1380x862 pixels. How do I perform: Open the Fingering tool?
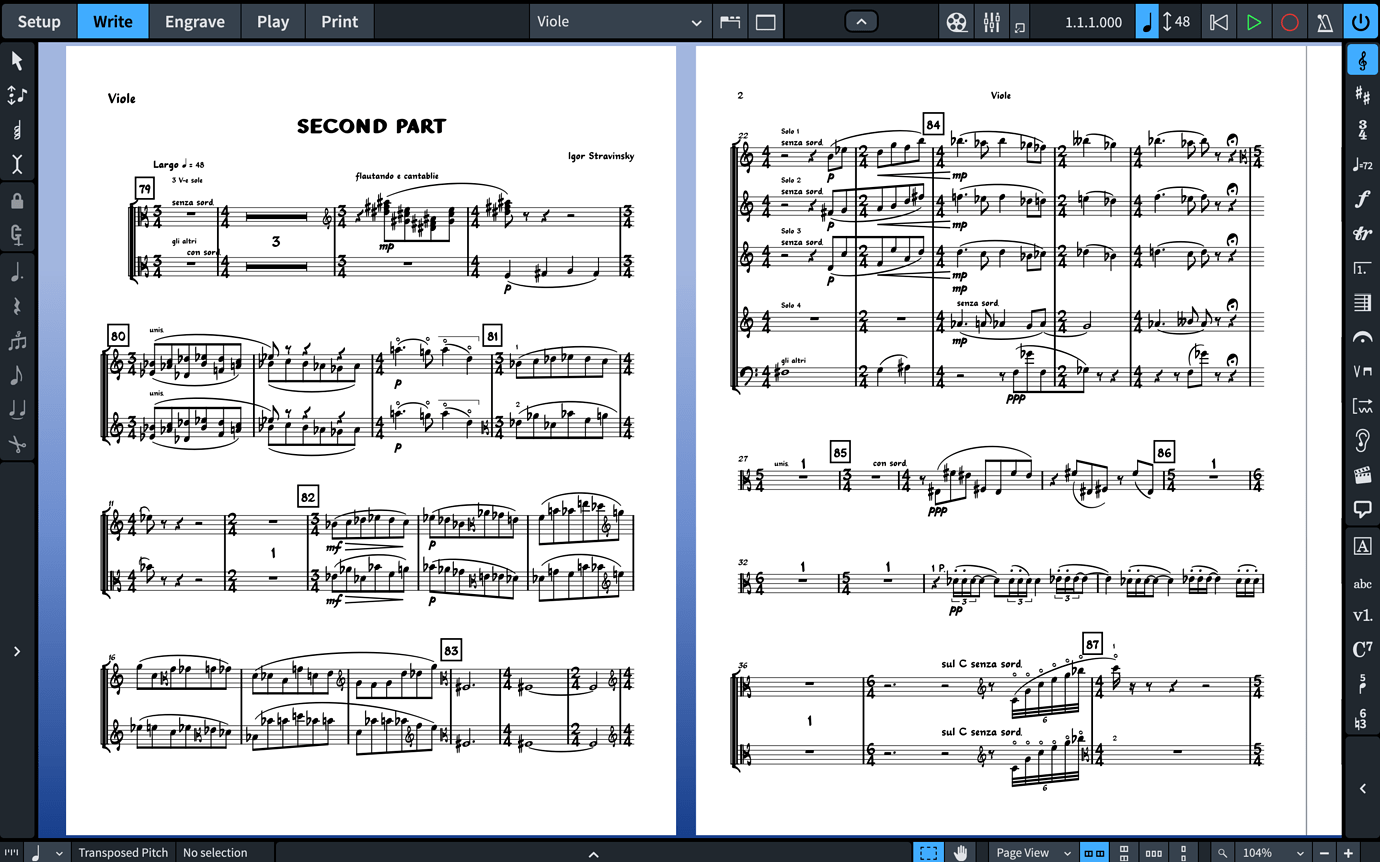tap(1362, 685)
